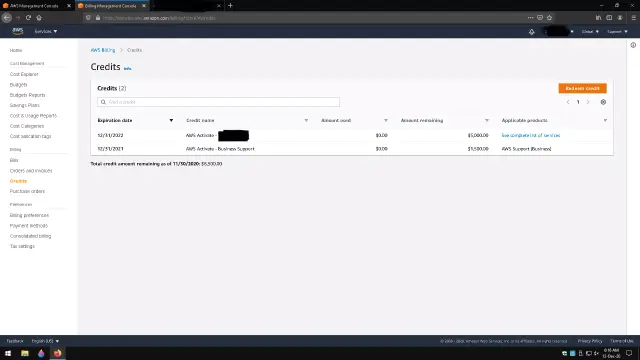Click the Feedback button in the footer
Screen dimensions: 640x360
[15, 341]
